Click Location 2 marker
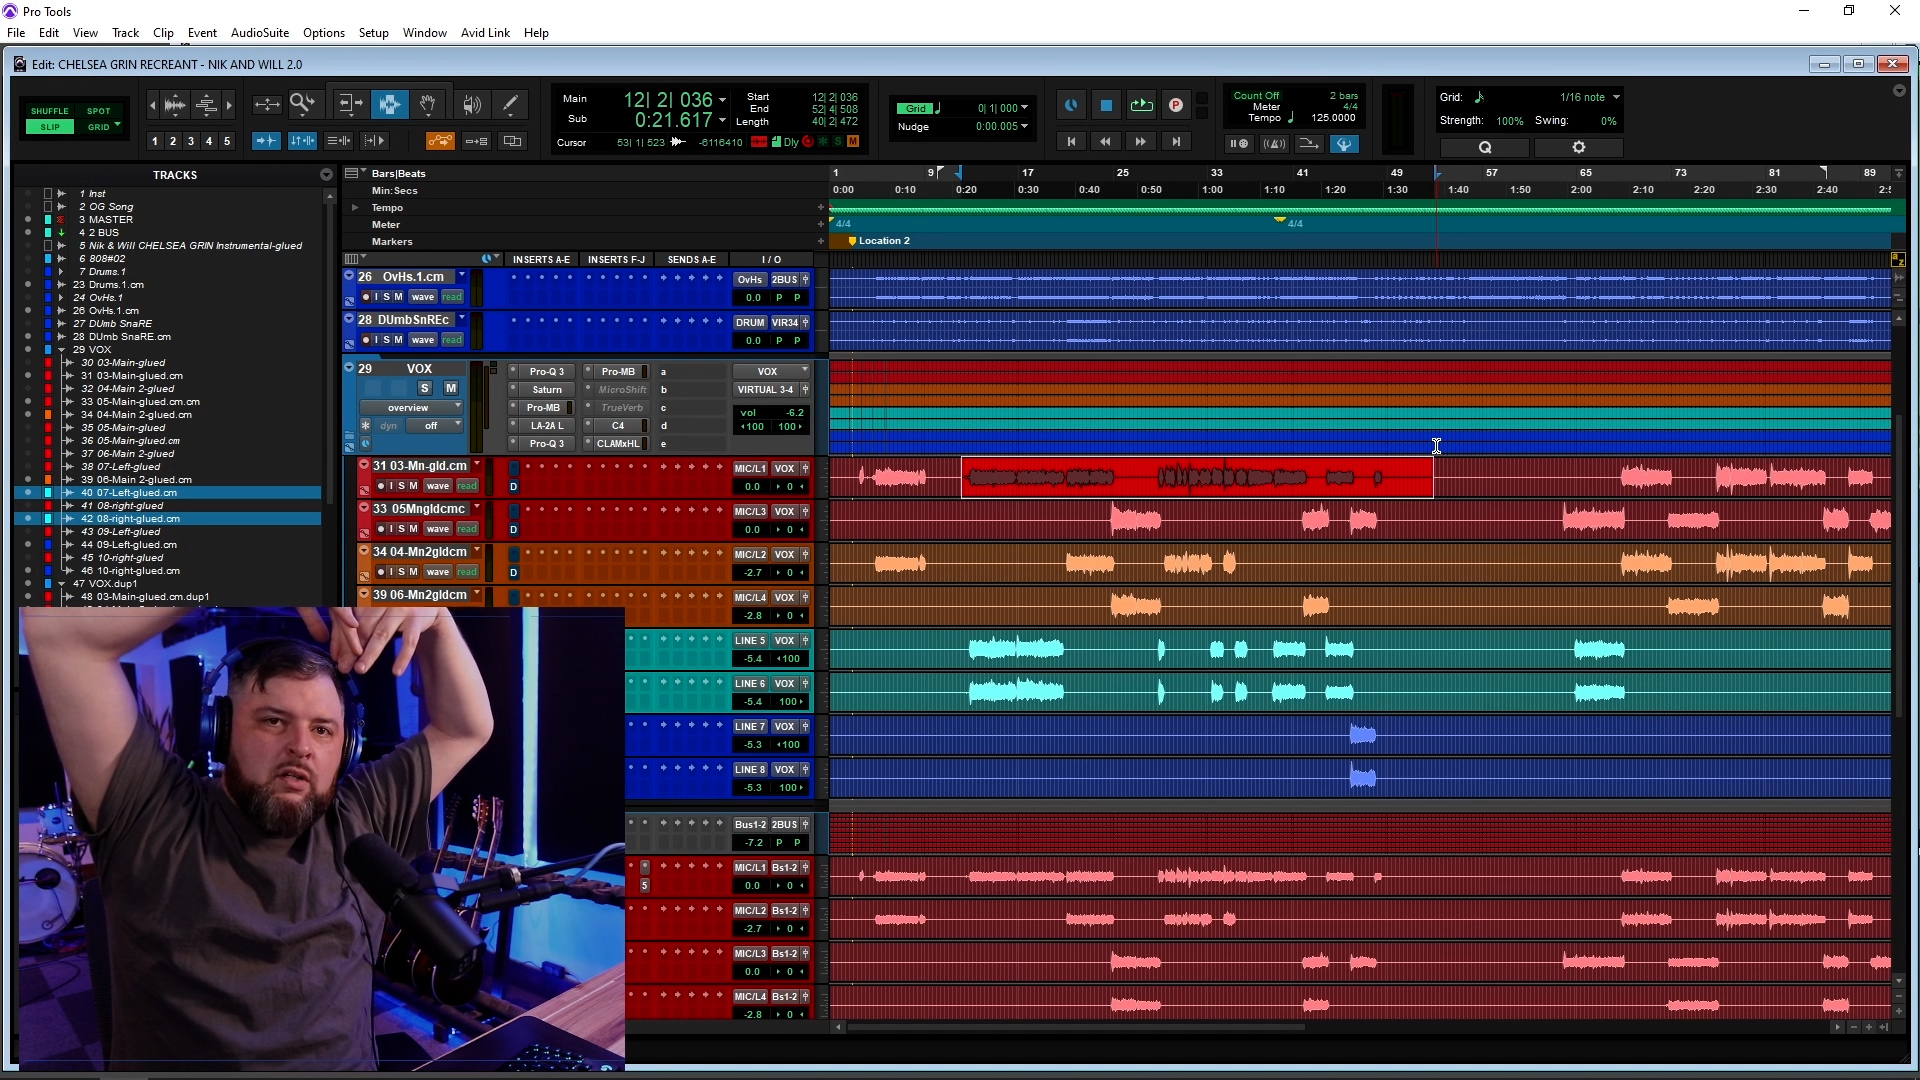Screen dimensions: 1920x1080 coord(880,241)
